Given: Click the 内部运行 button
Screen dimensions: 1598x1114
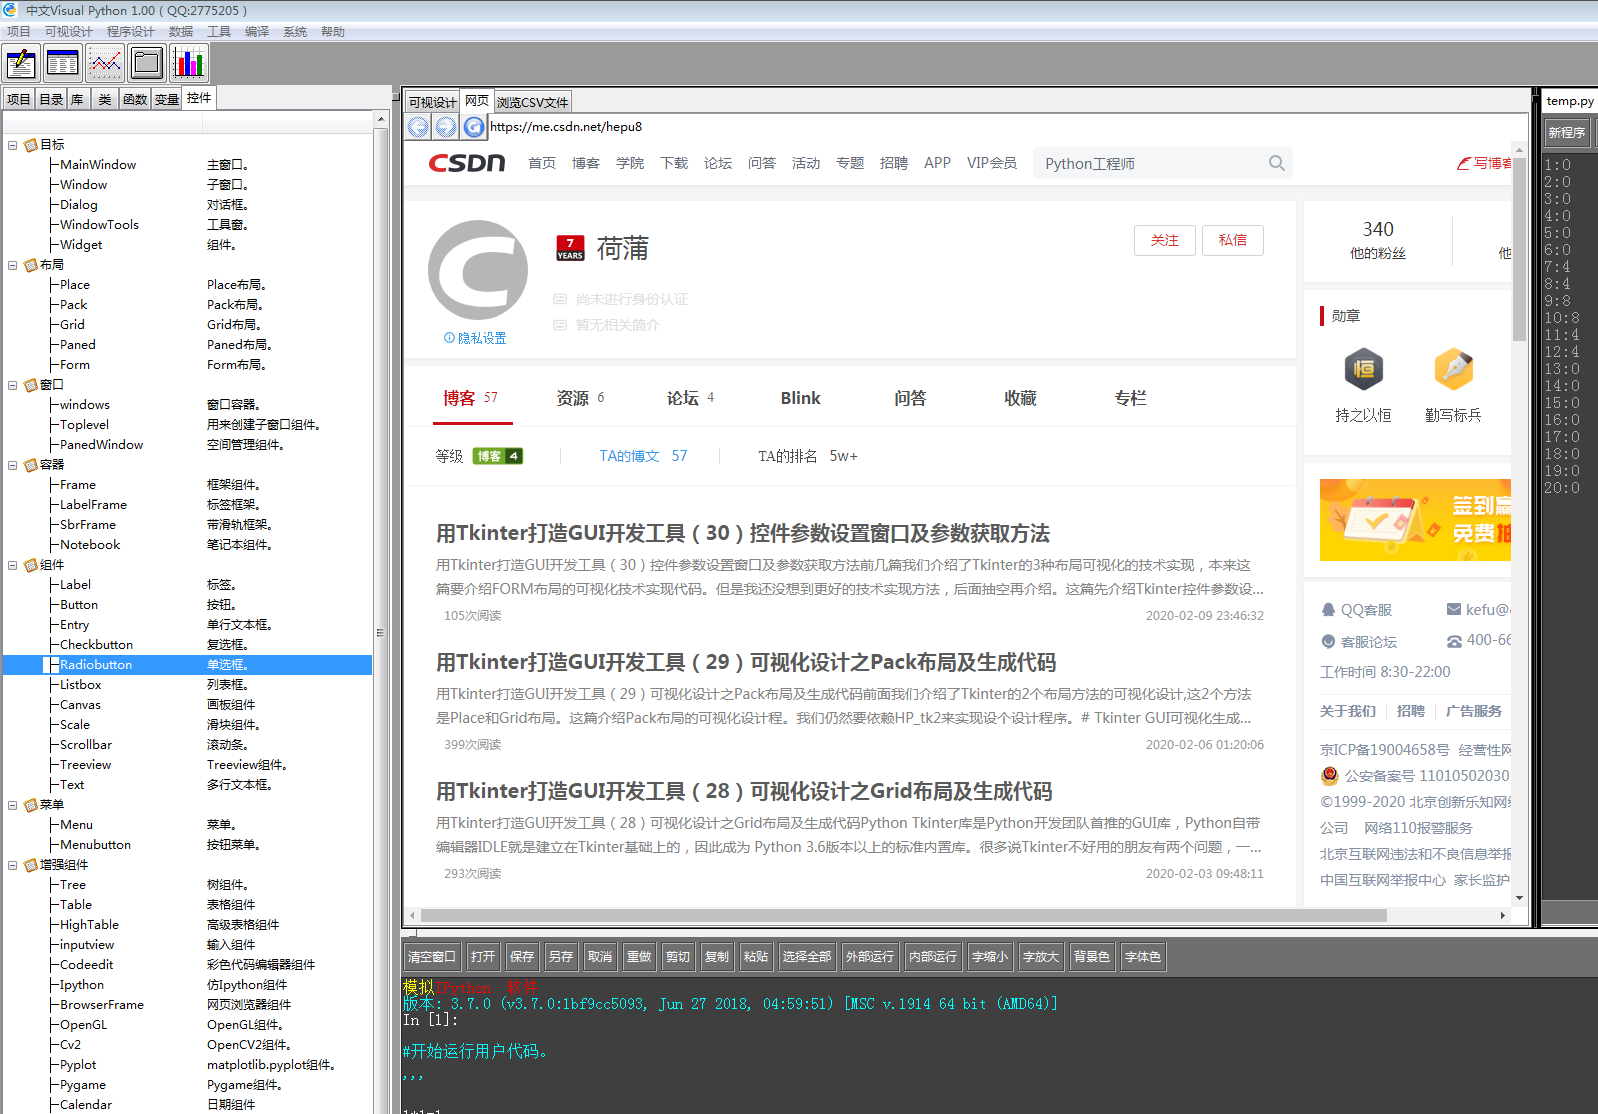Looking at the screenshot, I should click(933, 957).
